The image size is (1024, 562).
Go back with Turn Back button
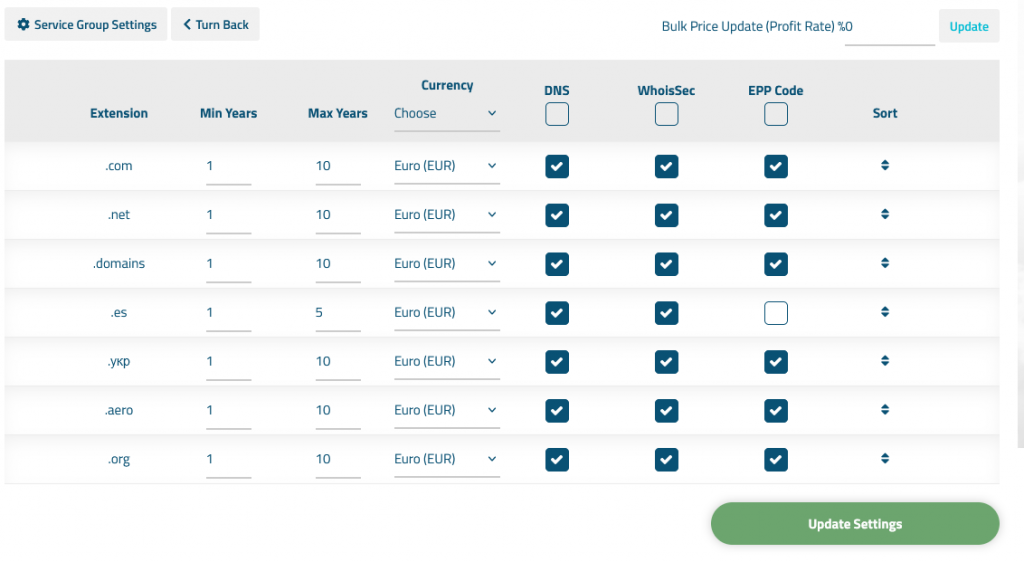coord(215,25)
